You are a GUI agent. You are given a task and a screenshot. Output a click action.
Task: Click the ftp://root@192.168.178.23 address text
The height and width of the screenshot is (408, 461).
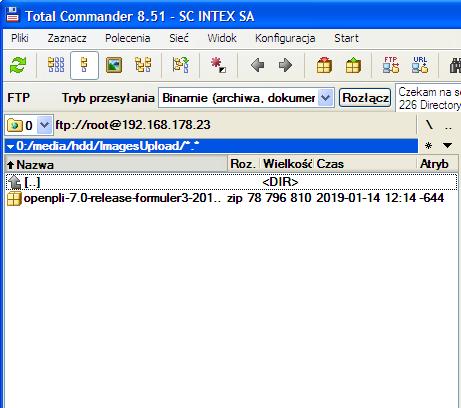(x=133, y=125)
